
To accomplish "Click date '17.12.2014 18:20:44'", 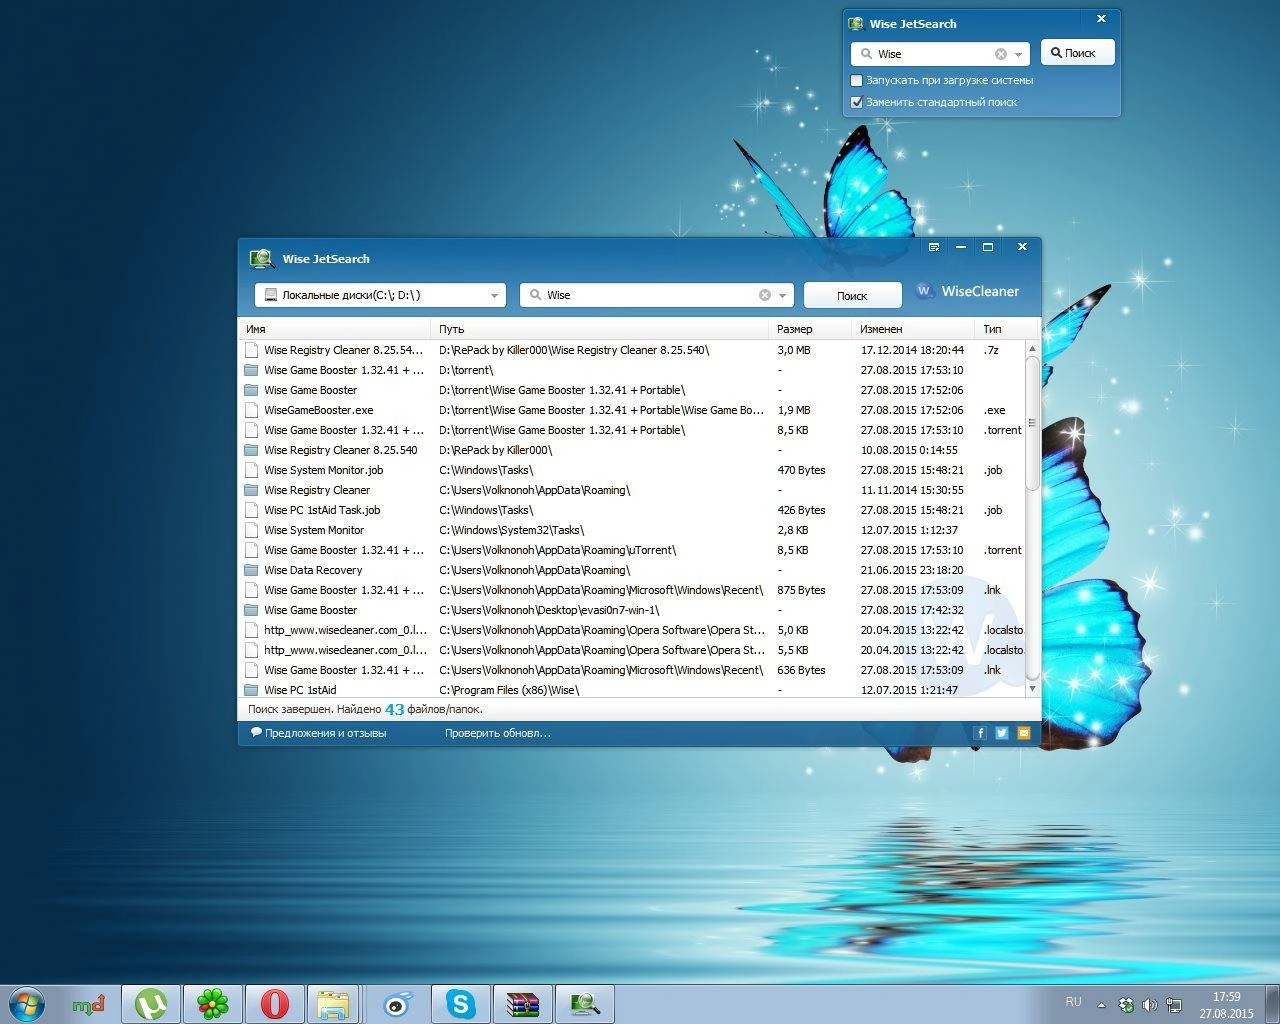I will pyautogui.click(x=912, y=350).
